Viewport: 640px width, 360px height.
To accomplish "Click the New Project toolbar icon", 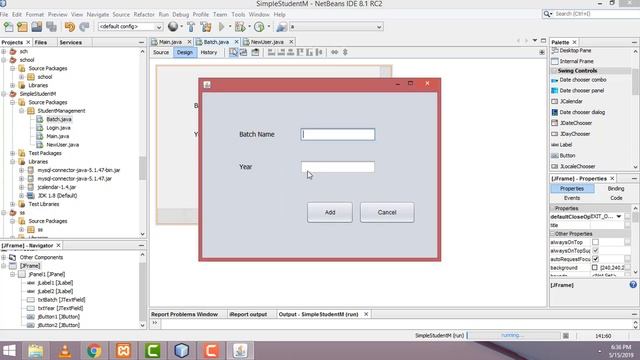I will point(22,27).
